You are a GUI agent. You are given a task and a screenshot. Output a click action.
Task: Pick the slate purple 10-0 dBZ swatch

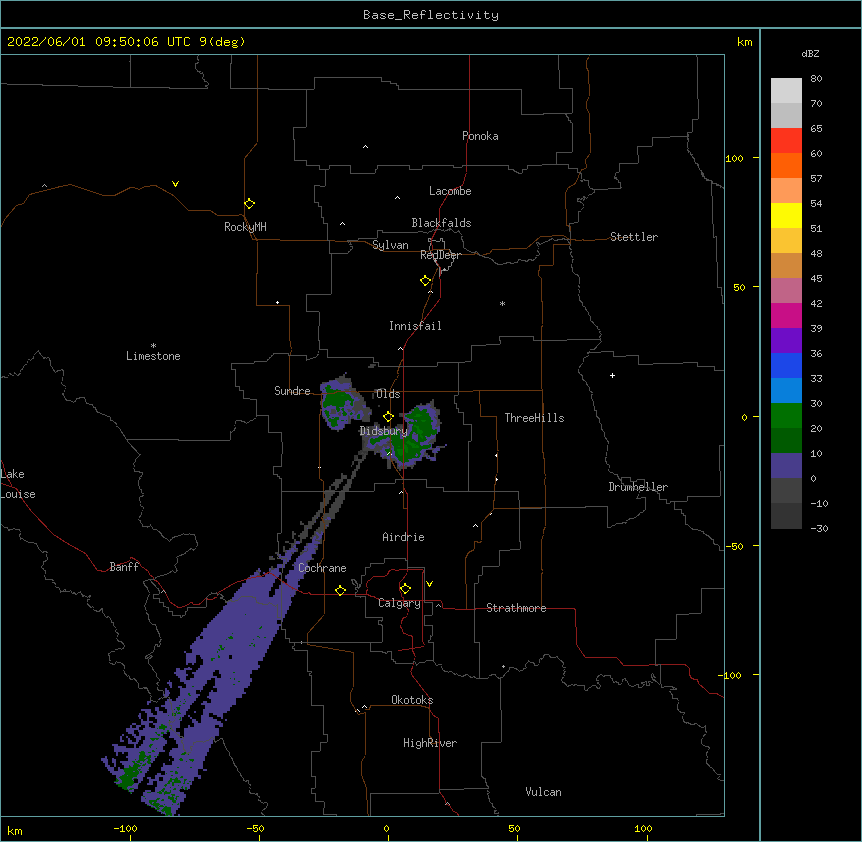(x=786, y=466)
